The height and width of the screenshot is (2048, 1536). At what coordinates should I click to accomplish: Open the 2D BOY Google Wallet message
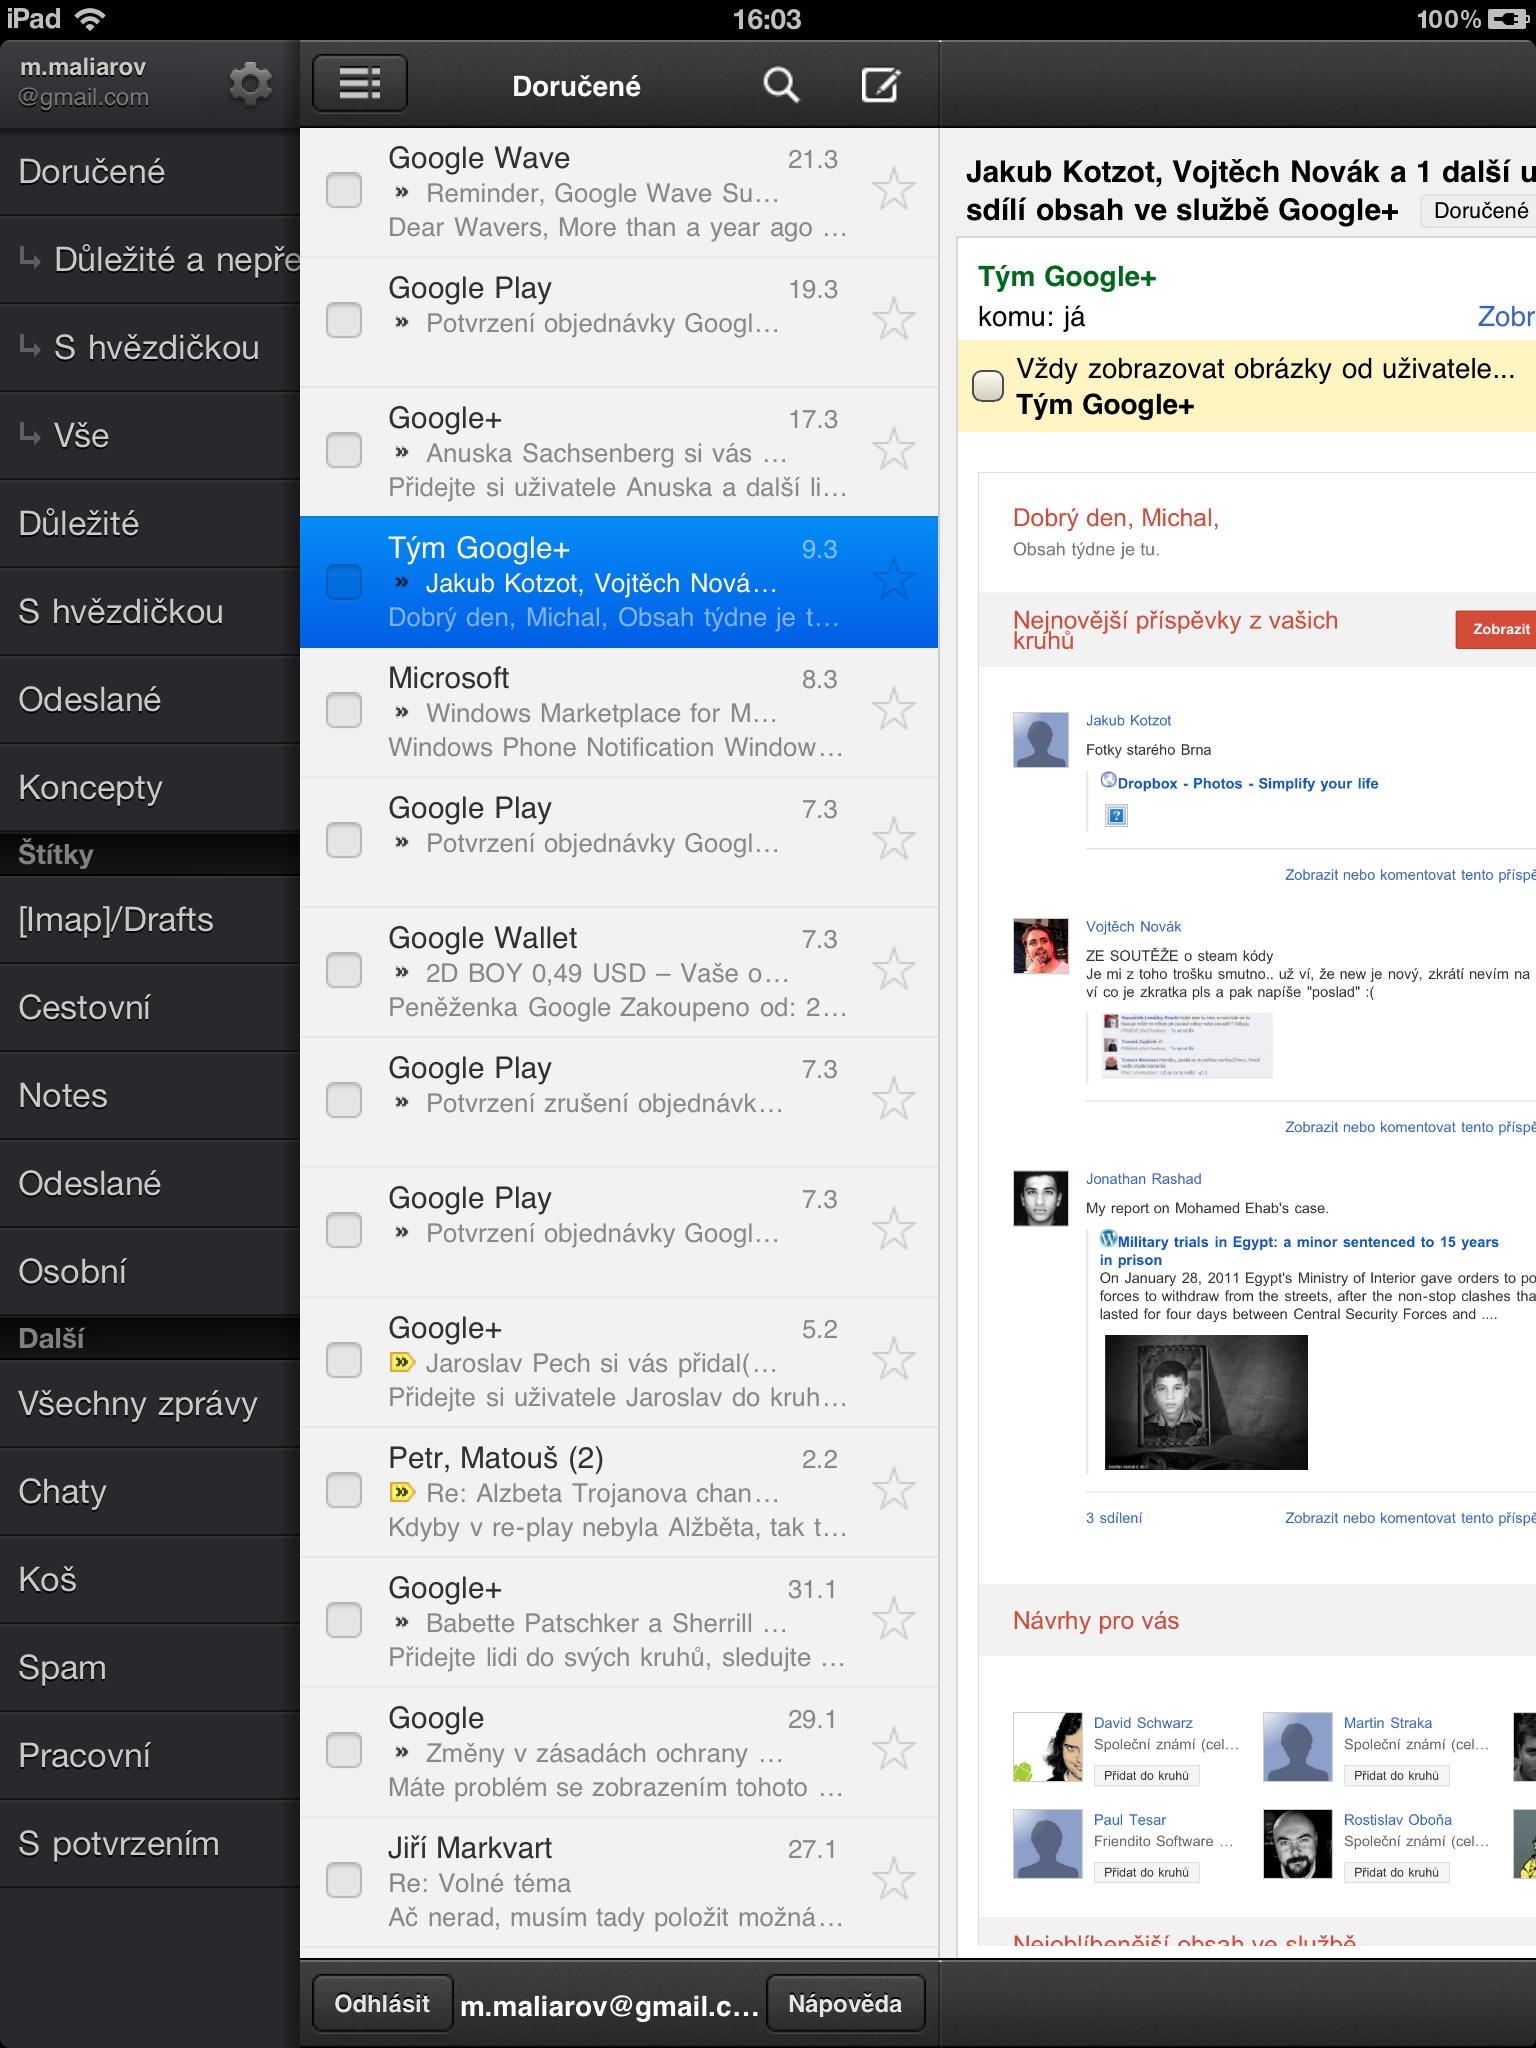(x=619, y=972)
